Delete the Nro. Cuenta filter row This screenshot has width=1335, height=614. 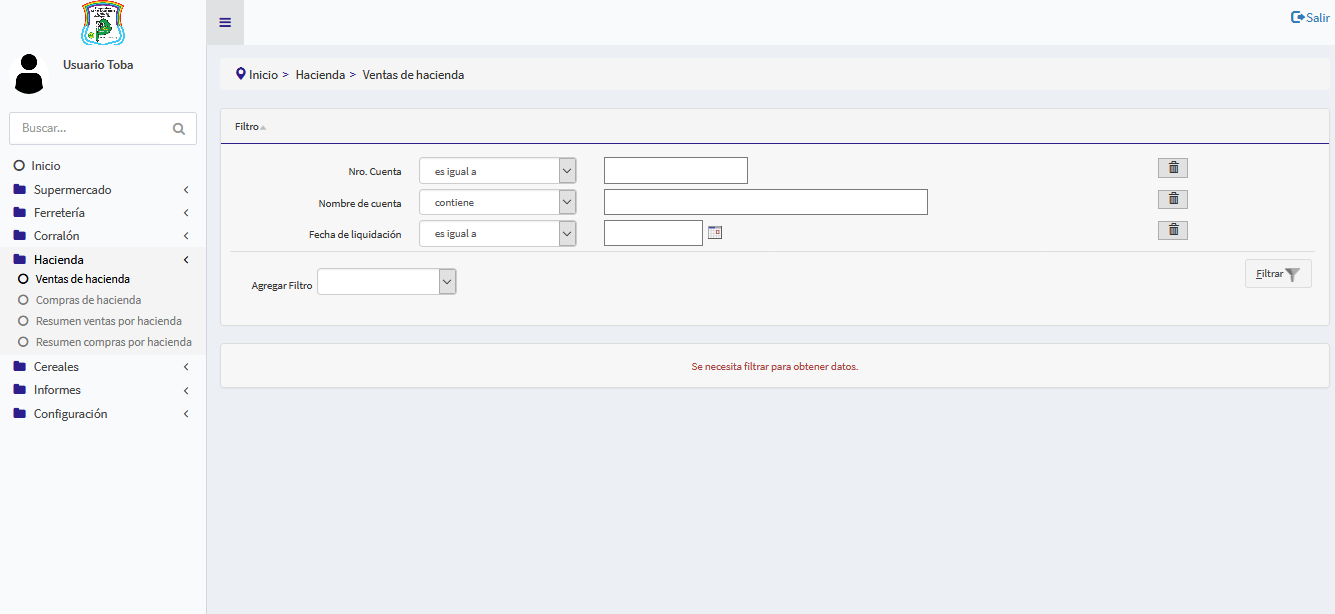point(1172,168)
